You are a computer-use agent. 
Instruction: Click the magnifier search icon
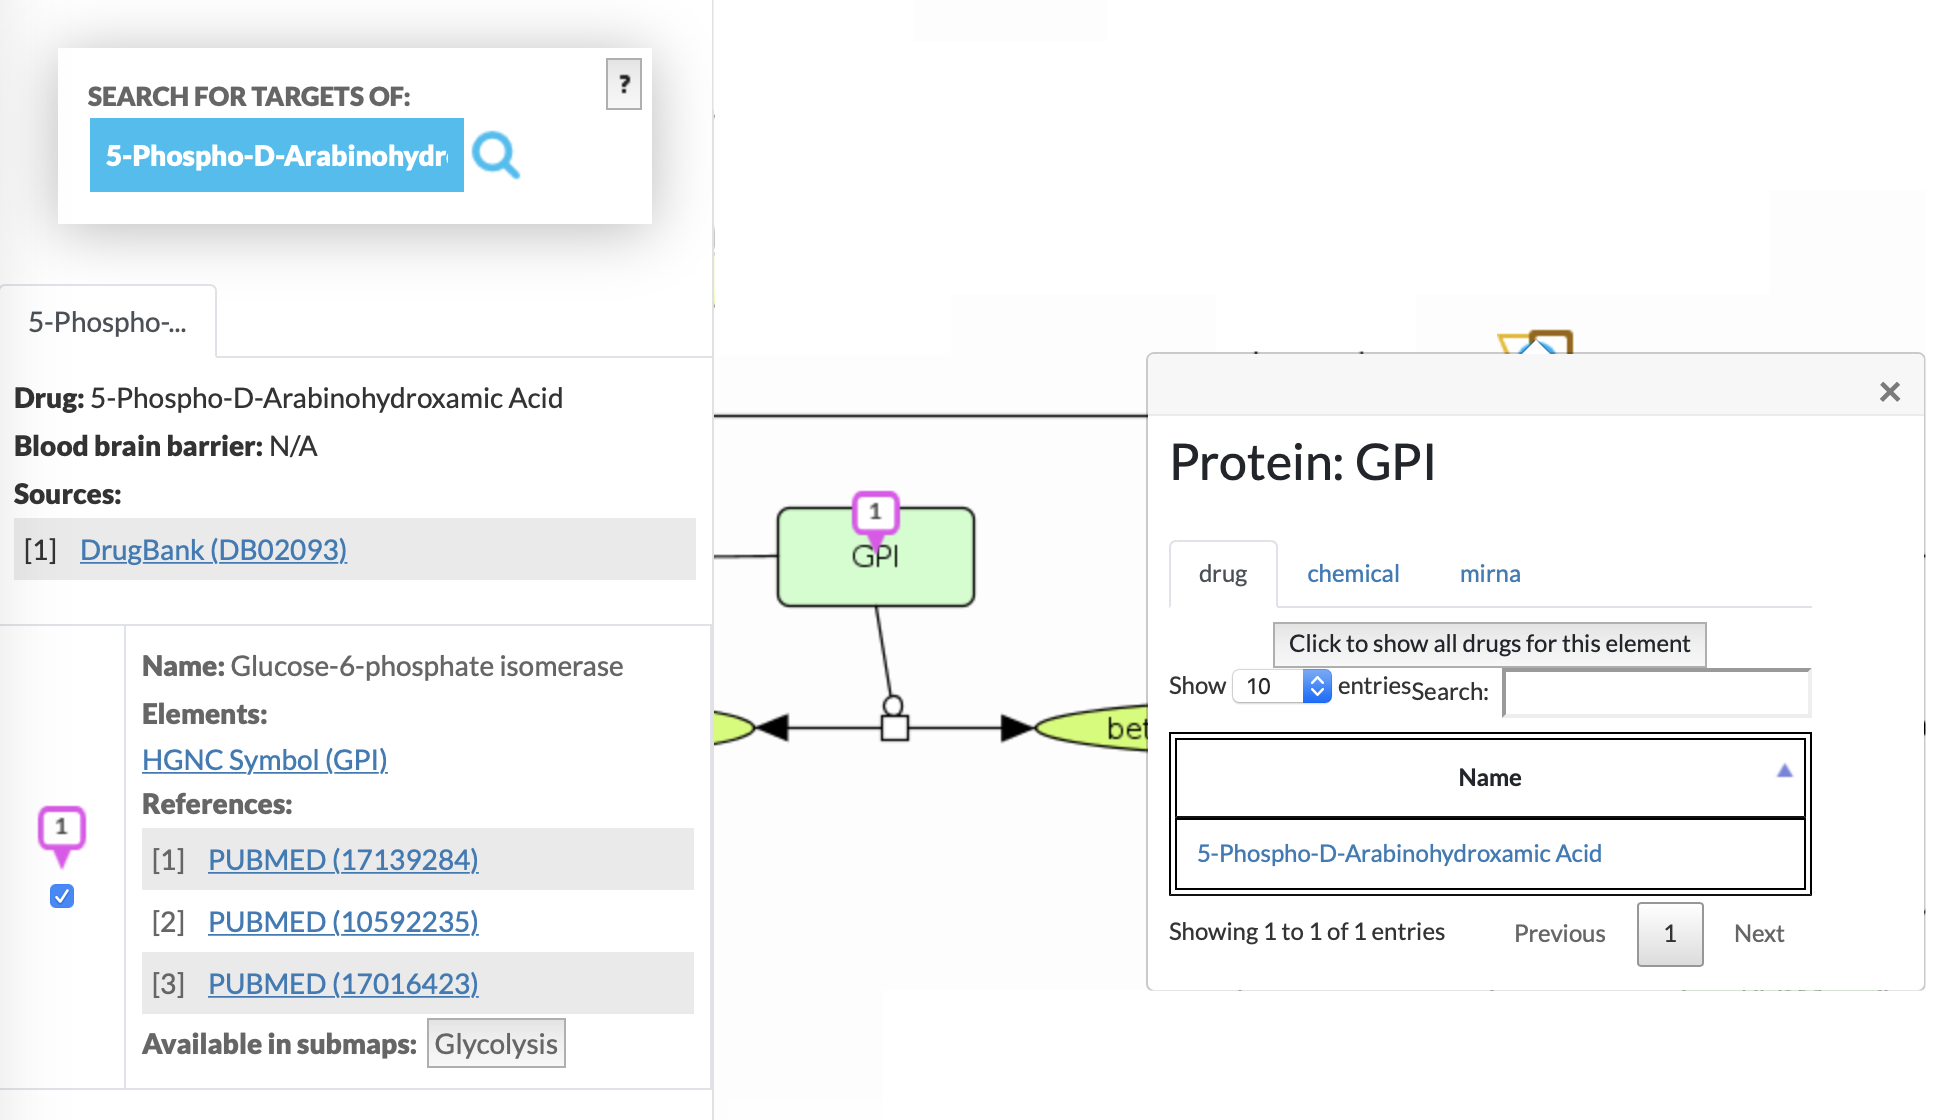(x=496, y=155)
